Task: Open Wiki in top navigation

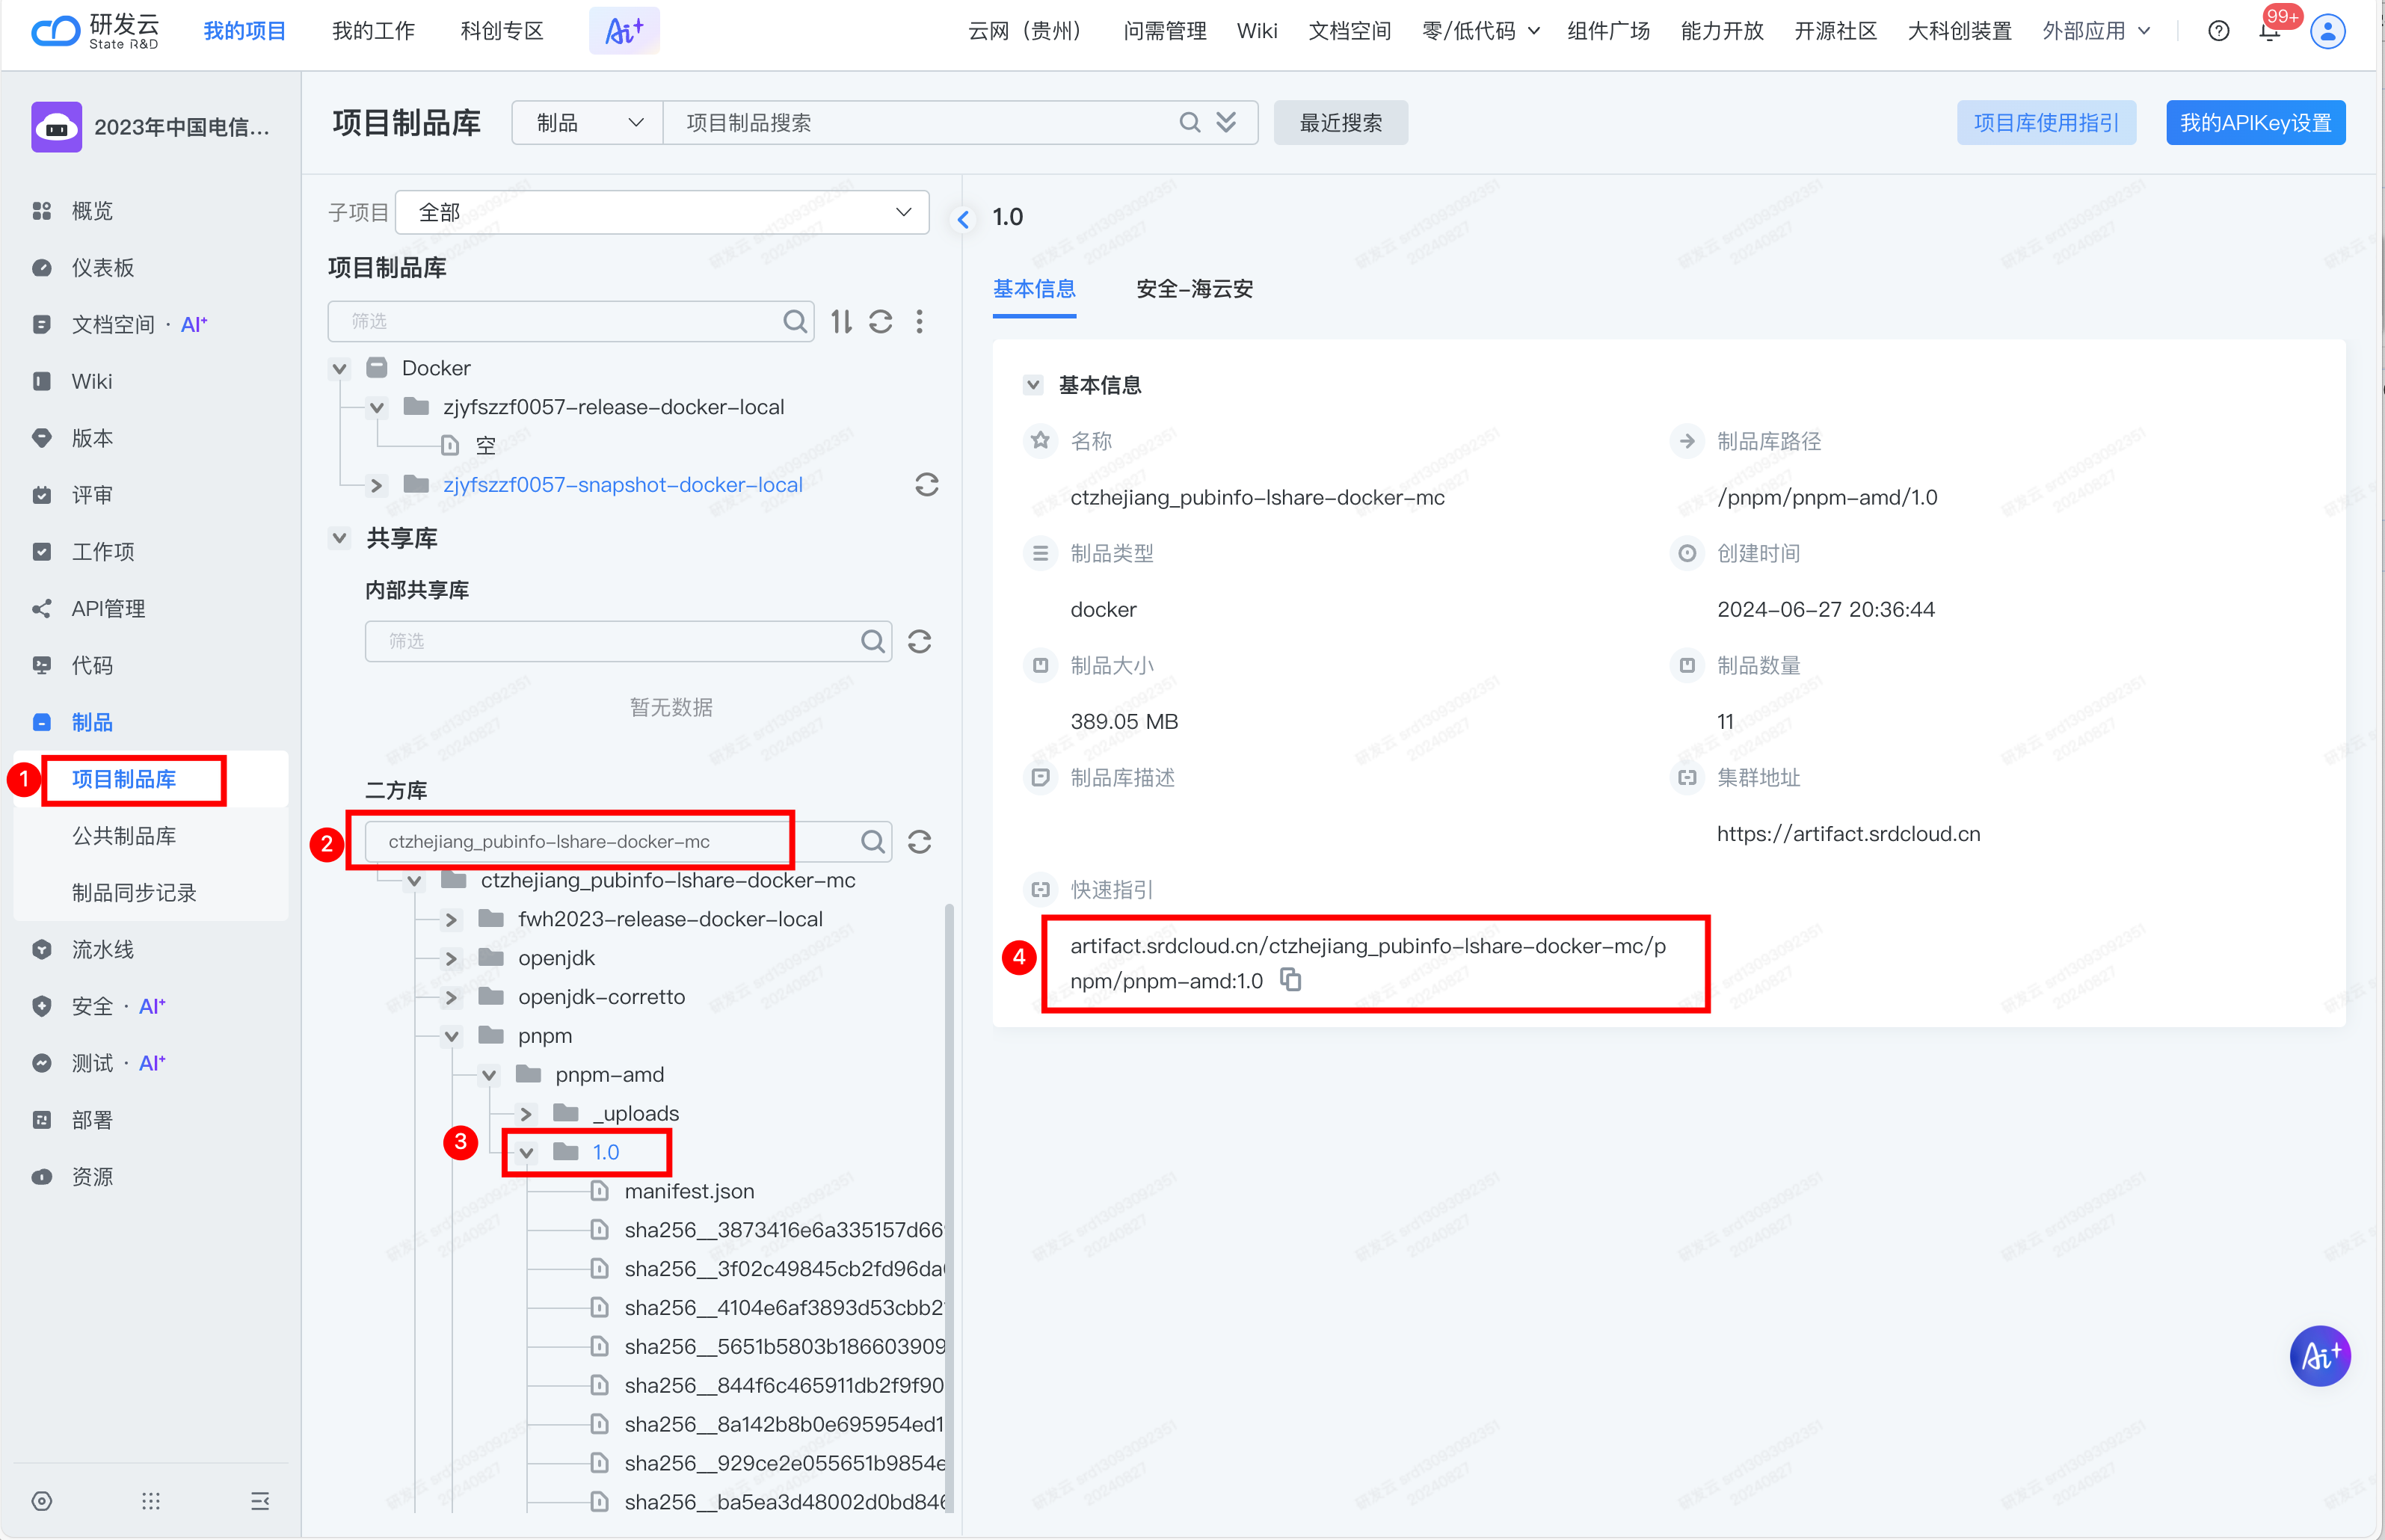Action: [1257, 31]
